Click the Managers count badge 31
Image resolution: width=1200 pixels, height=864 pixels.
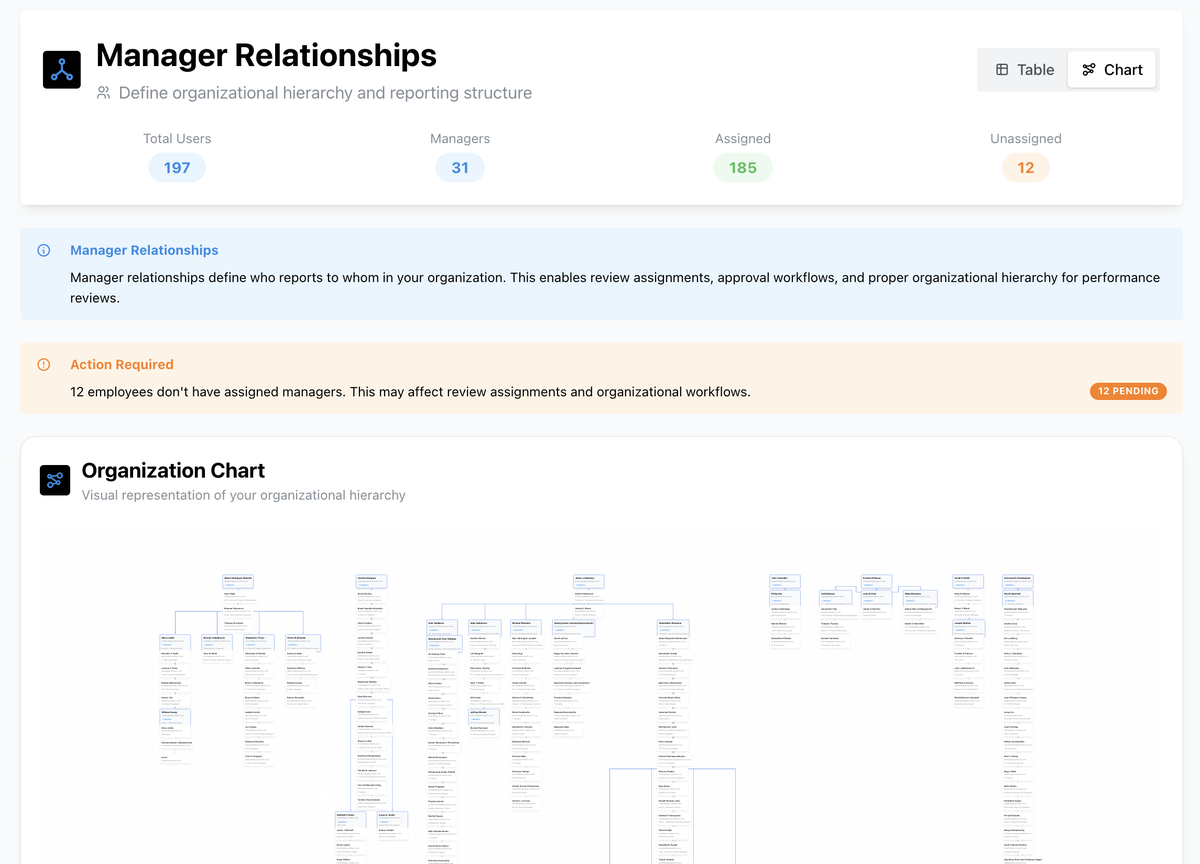[460, 168]
